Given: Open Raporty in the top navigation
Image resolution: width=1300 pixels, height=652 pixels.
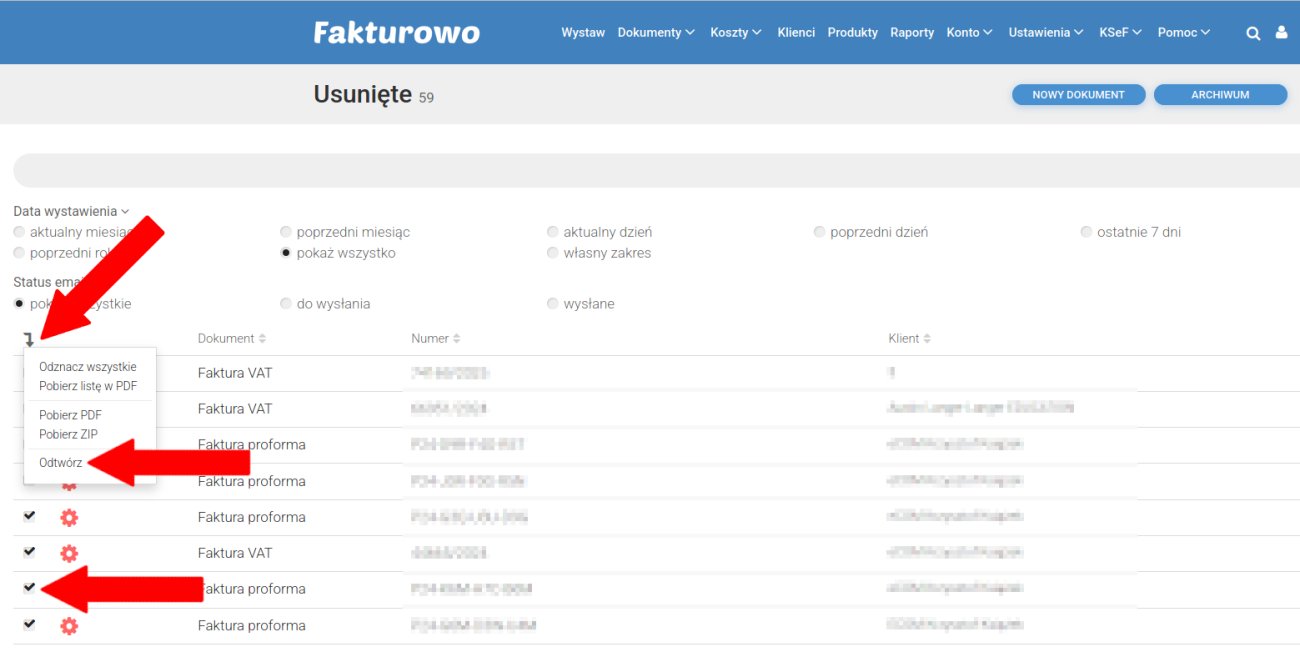Looking at the screenshot, I should tap(912, 32).
